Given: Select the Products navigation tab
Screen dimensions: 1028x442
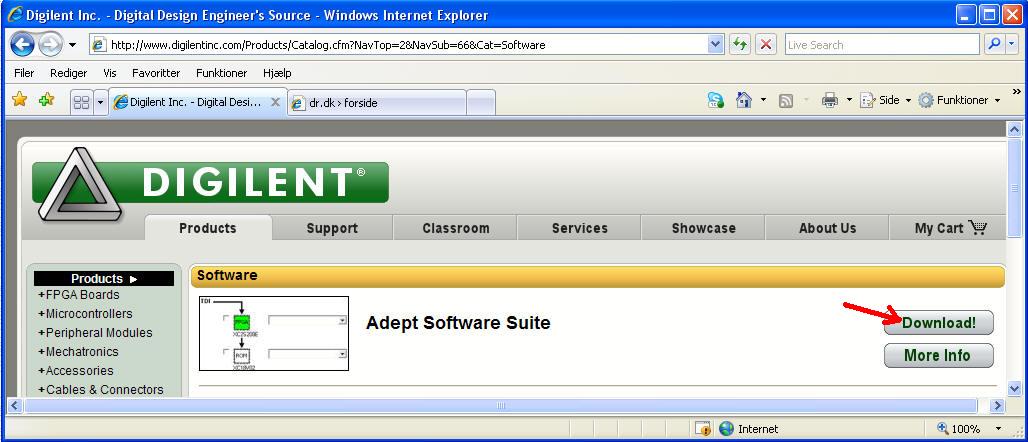Looking at the screenshot, I should coord(208,228).
